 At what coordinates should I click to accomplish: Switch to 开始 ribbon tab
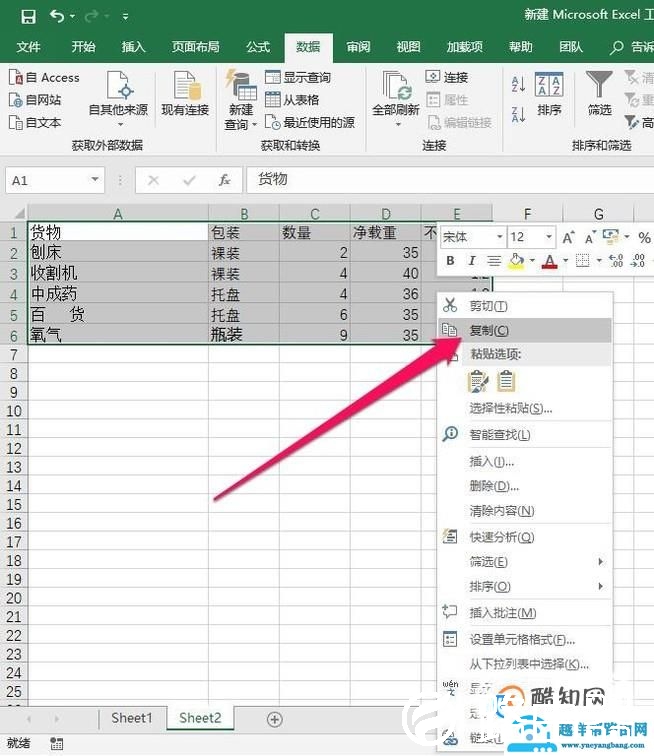click(x=83, y=47)
